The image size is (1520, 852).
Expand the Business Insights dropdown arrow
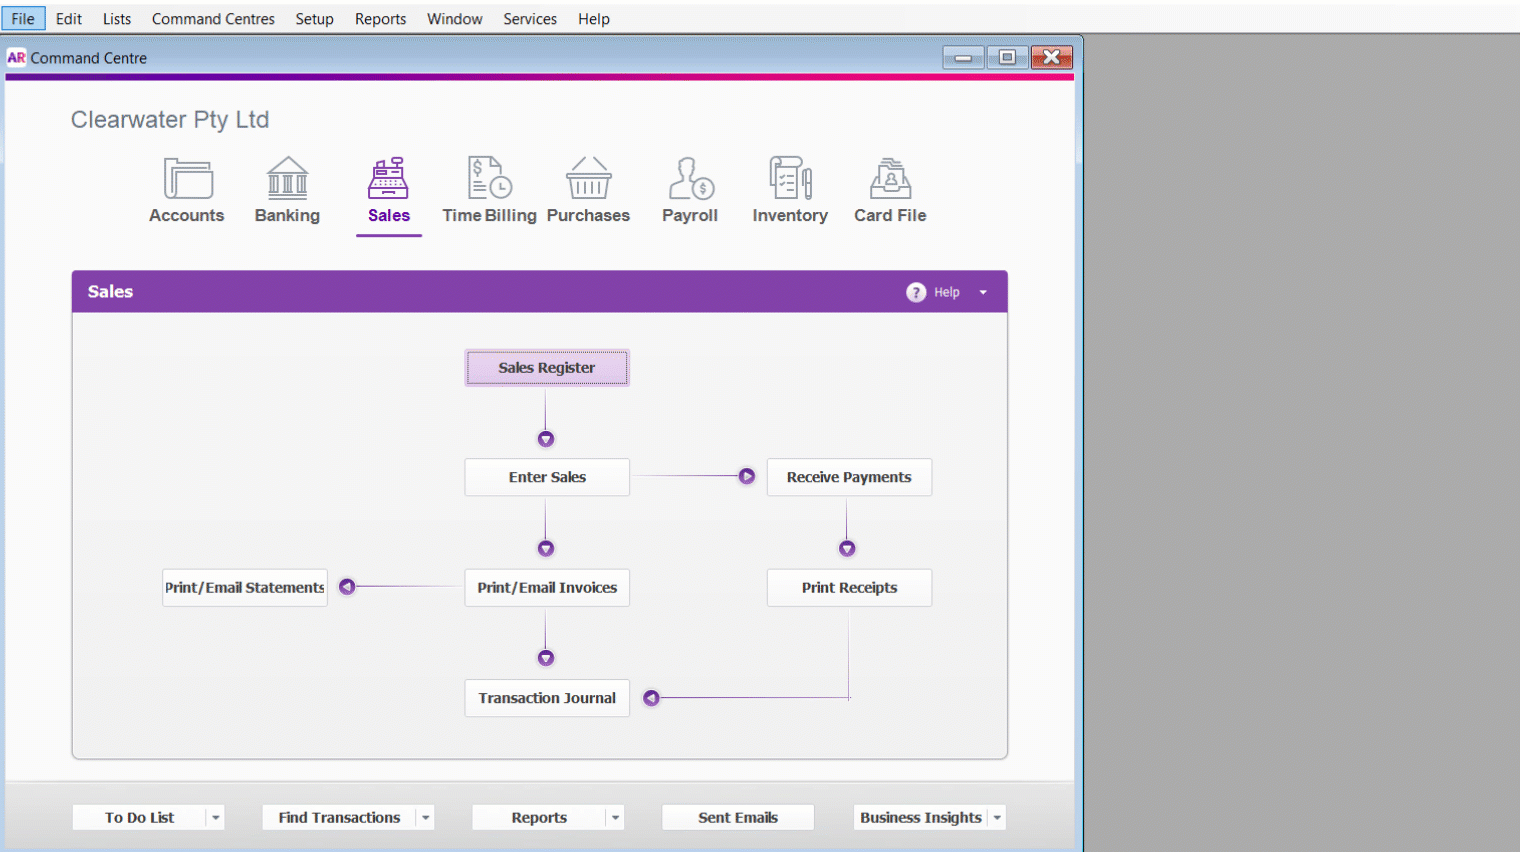(x=997, y=818)
